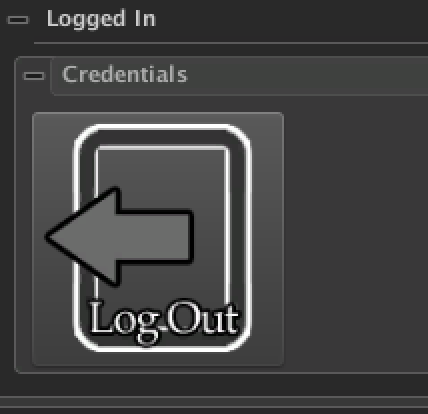Select the Credentials header bar
428x414 pixels.
point(239,76)
